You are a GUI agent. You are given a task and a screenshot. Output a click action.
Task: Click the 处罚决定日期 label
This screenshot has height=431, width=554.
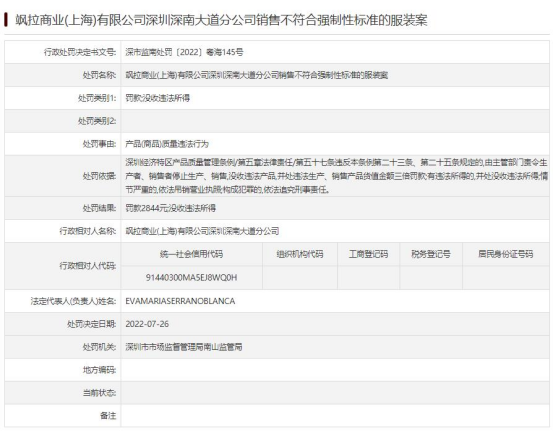click(92, 324)
